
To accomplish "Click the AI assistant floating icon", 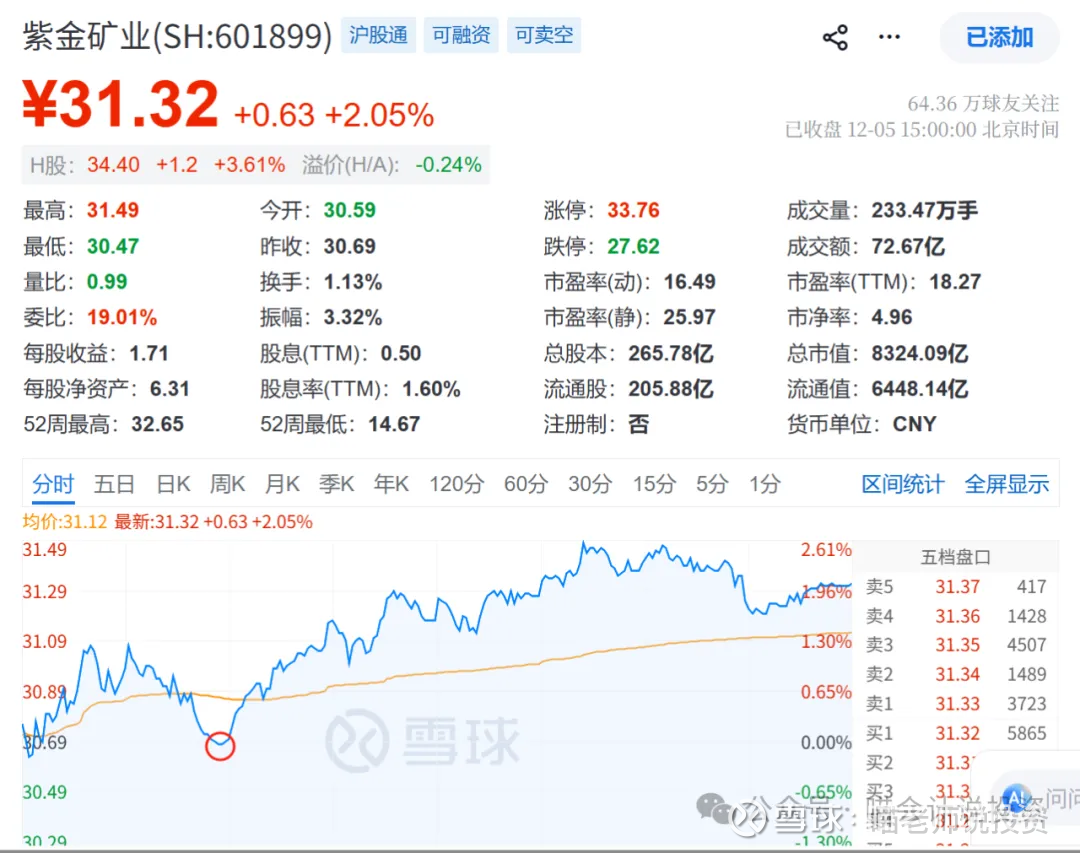I will tap(1017, 797).
